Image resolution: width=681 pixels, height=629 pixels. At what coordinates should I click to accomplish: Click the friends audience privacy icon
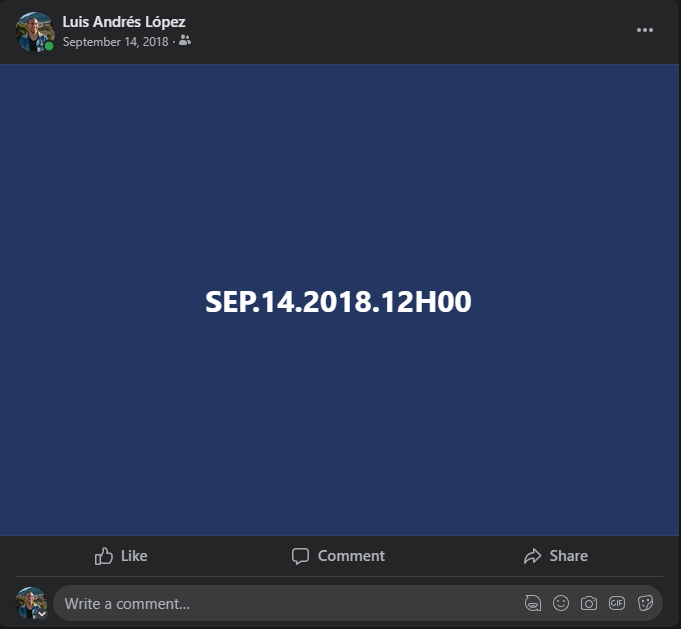pyautogui.click(x=185, y=40)
